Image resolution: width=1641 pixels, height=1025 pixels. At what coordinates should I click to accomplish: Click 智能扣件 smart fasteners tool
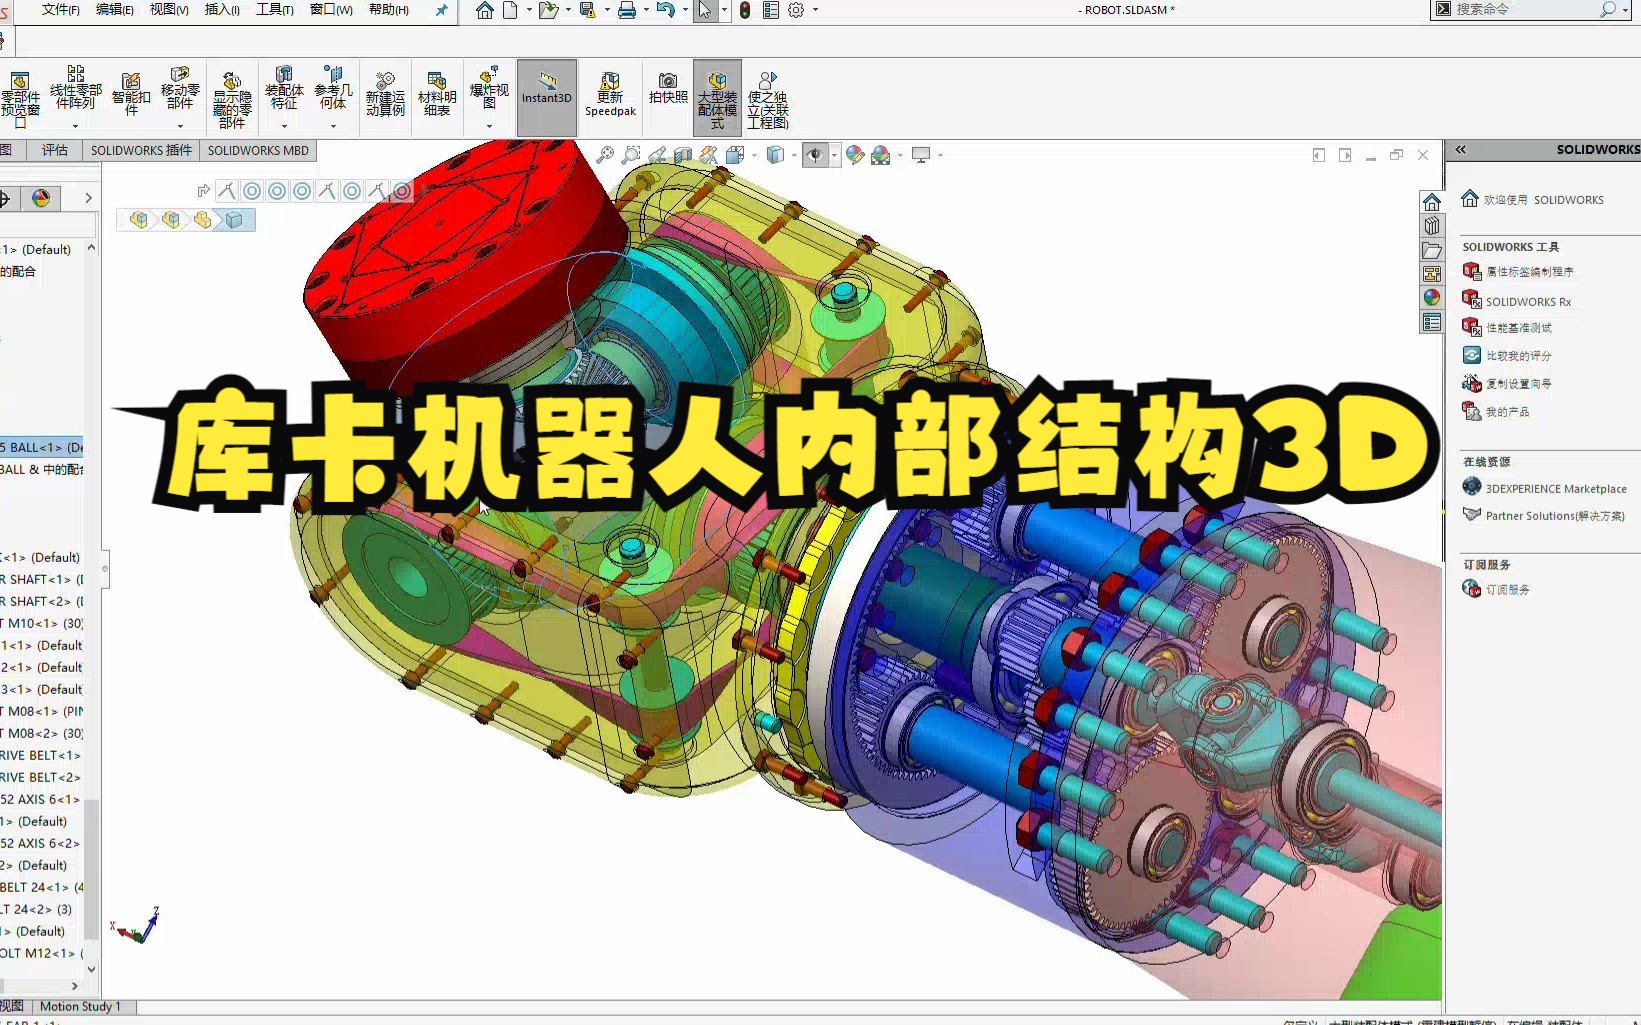[131, 93]
